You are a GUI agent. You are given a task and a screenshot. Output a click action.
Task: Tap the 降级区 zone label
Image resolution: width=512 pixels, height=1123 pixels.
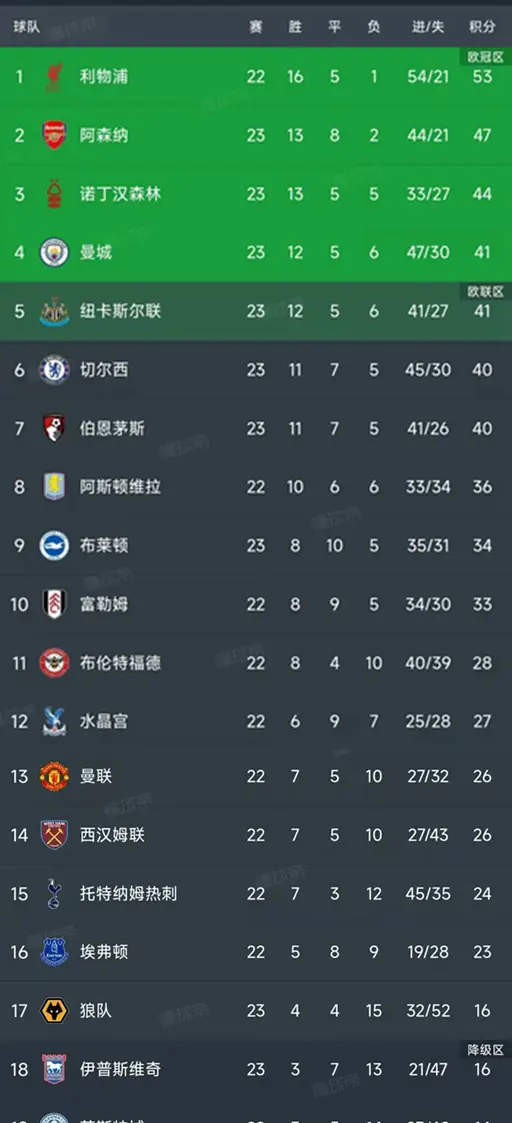coord(486,1050)
